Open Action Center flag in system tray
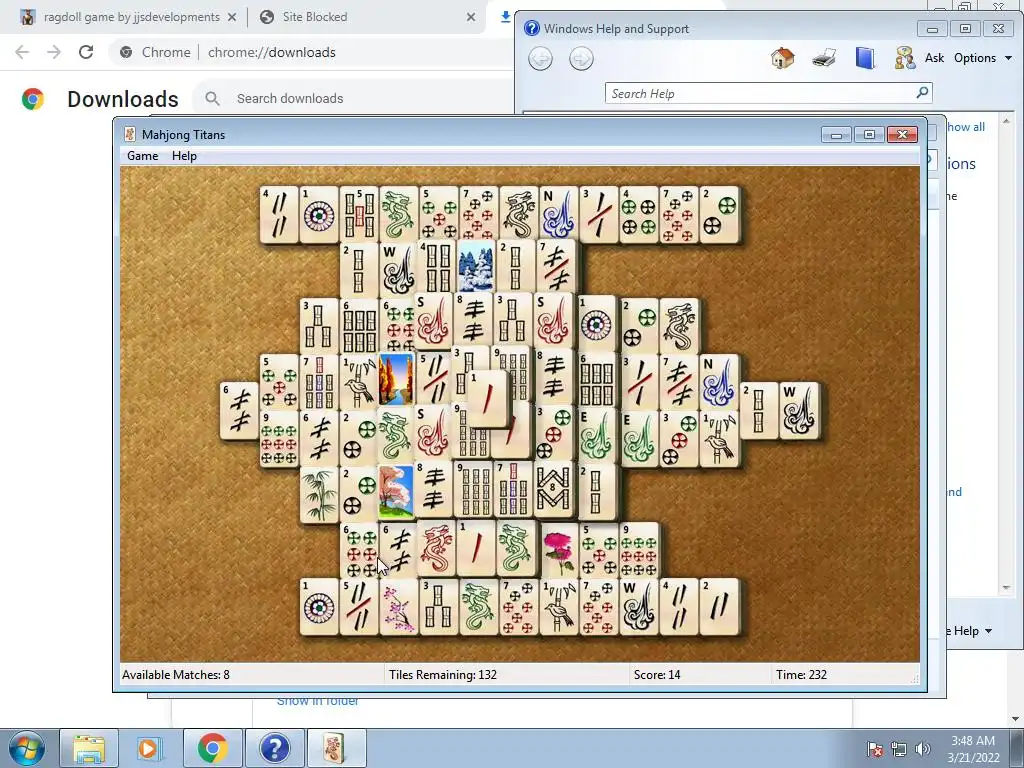 coord(875,749)
